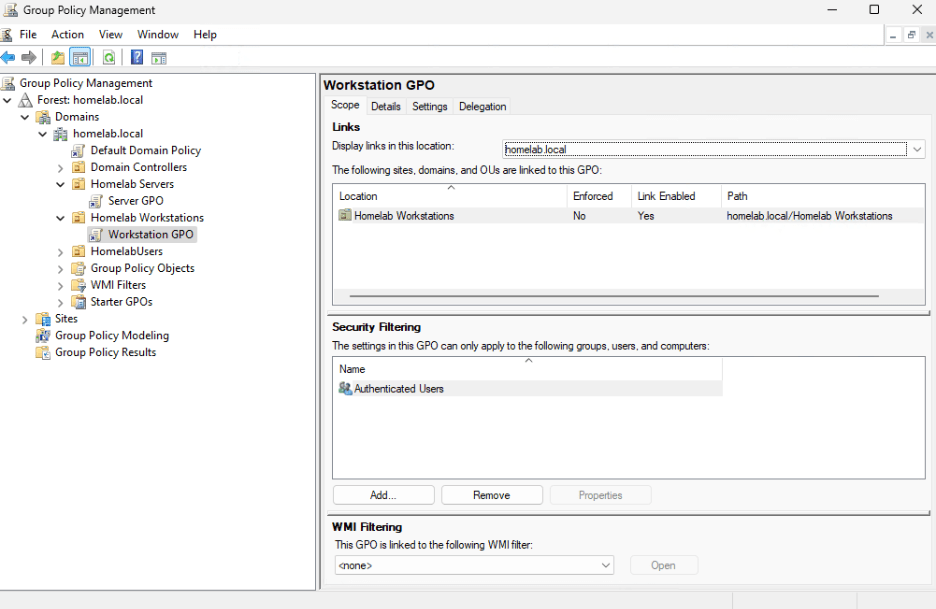Image resolution: width=936 pixels, height=609 pixels.
Task: Click the Remove button
Action: 491,494
